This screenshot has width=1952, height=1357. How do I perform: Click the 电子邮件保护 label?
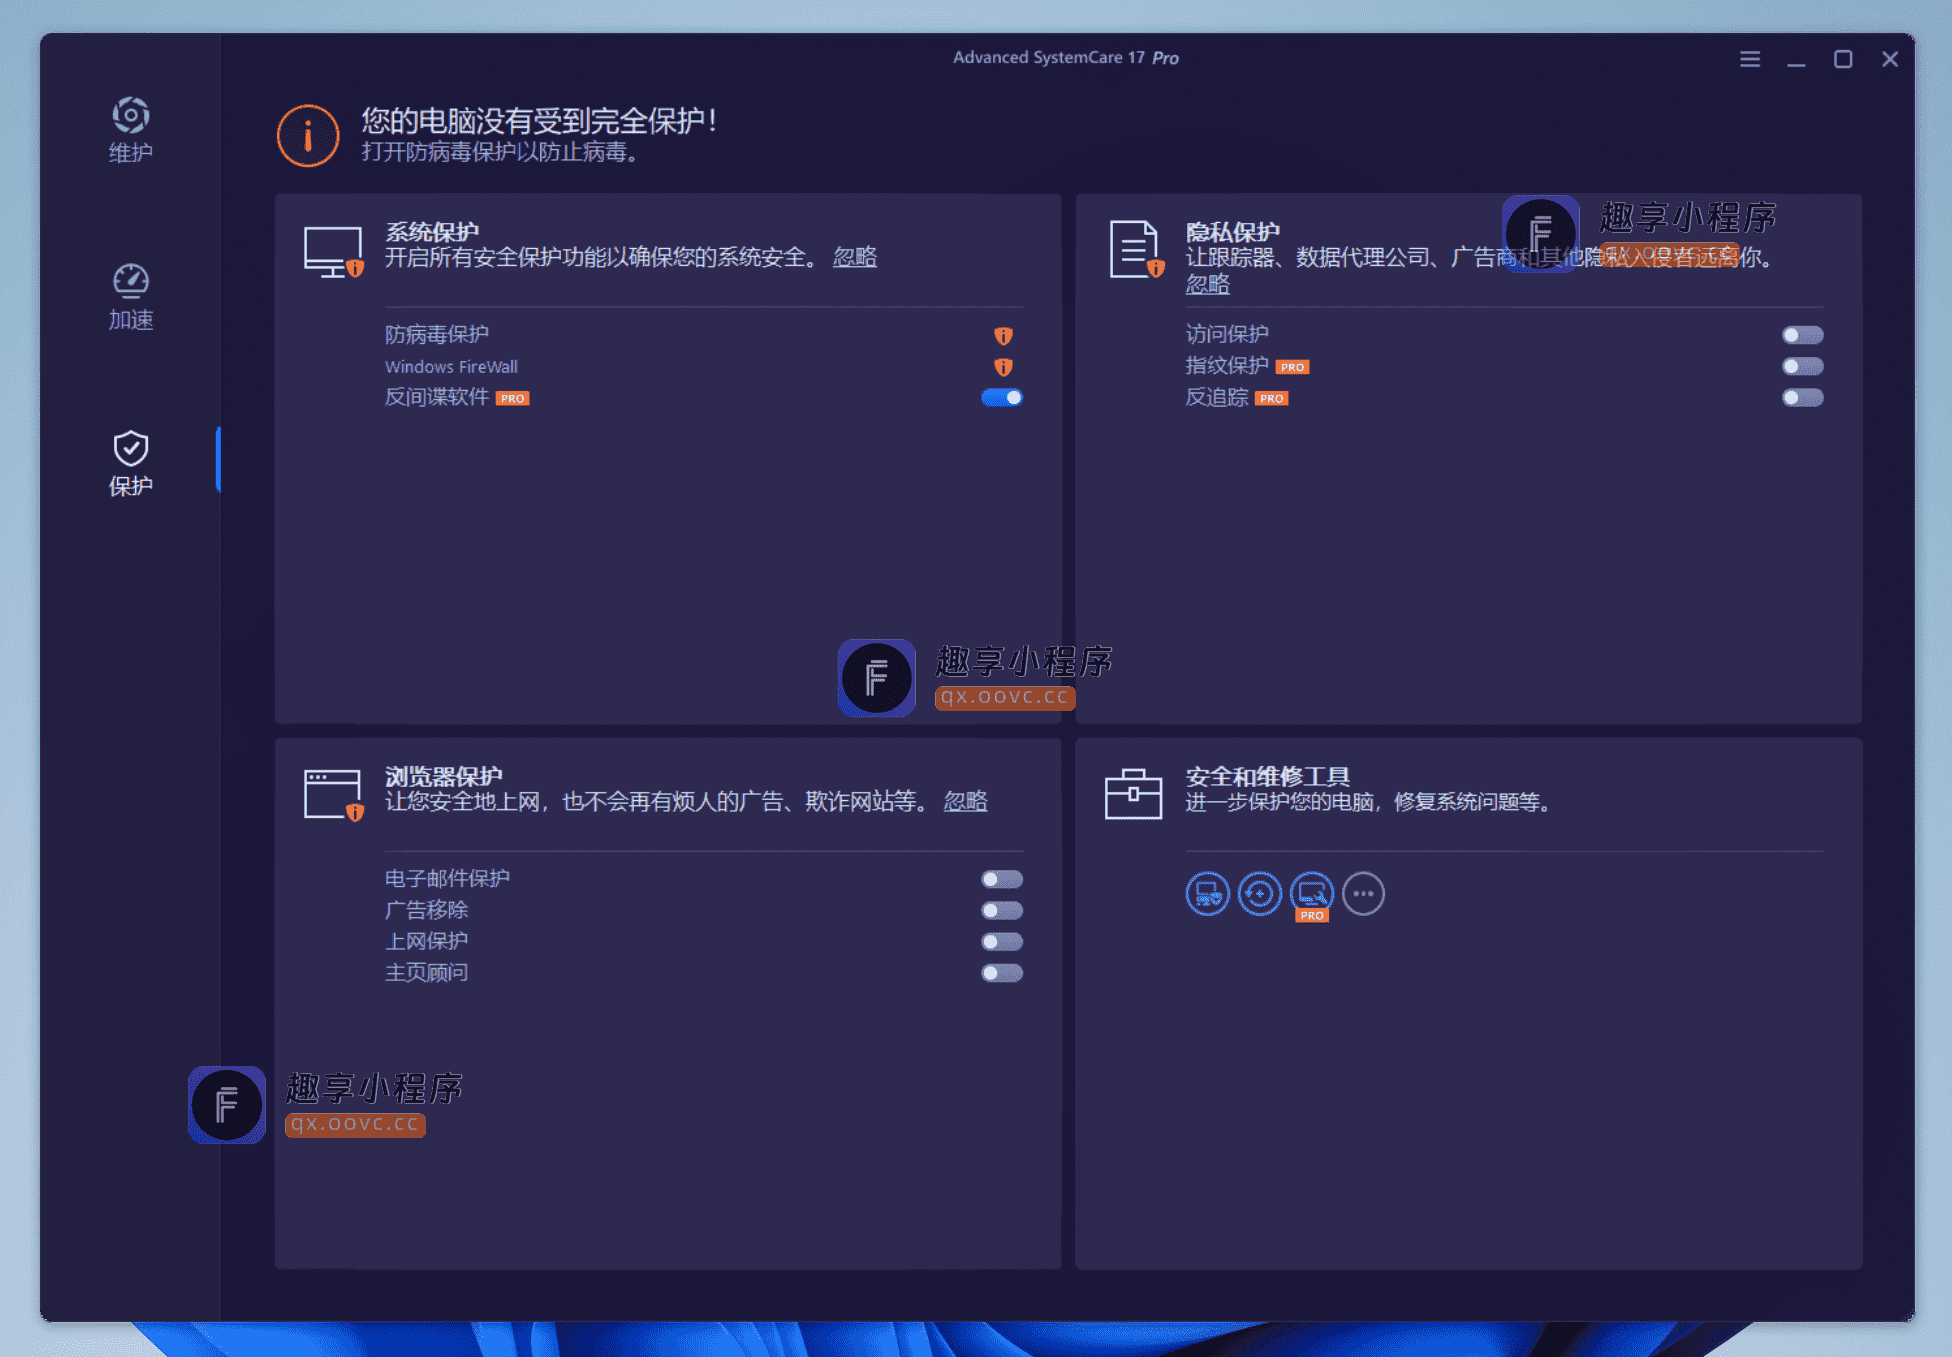[x=447, y=878]
